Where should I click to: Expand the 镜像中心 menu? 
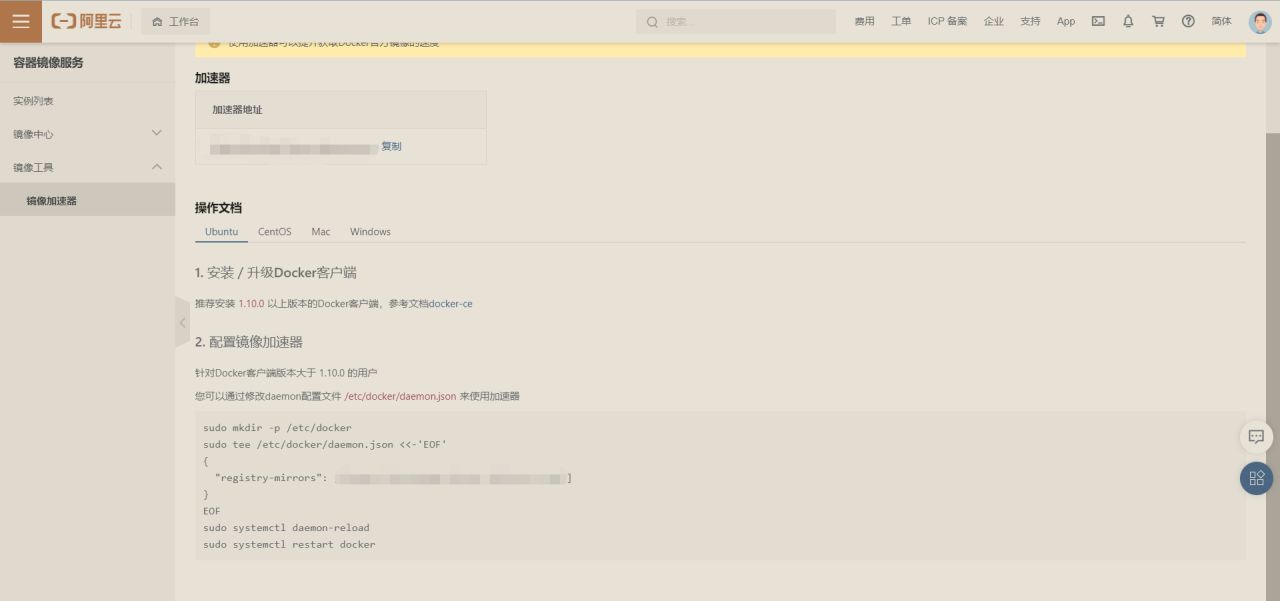[x=87, y=133]
